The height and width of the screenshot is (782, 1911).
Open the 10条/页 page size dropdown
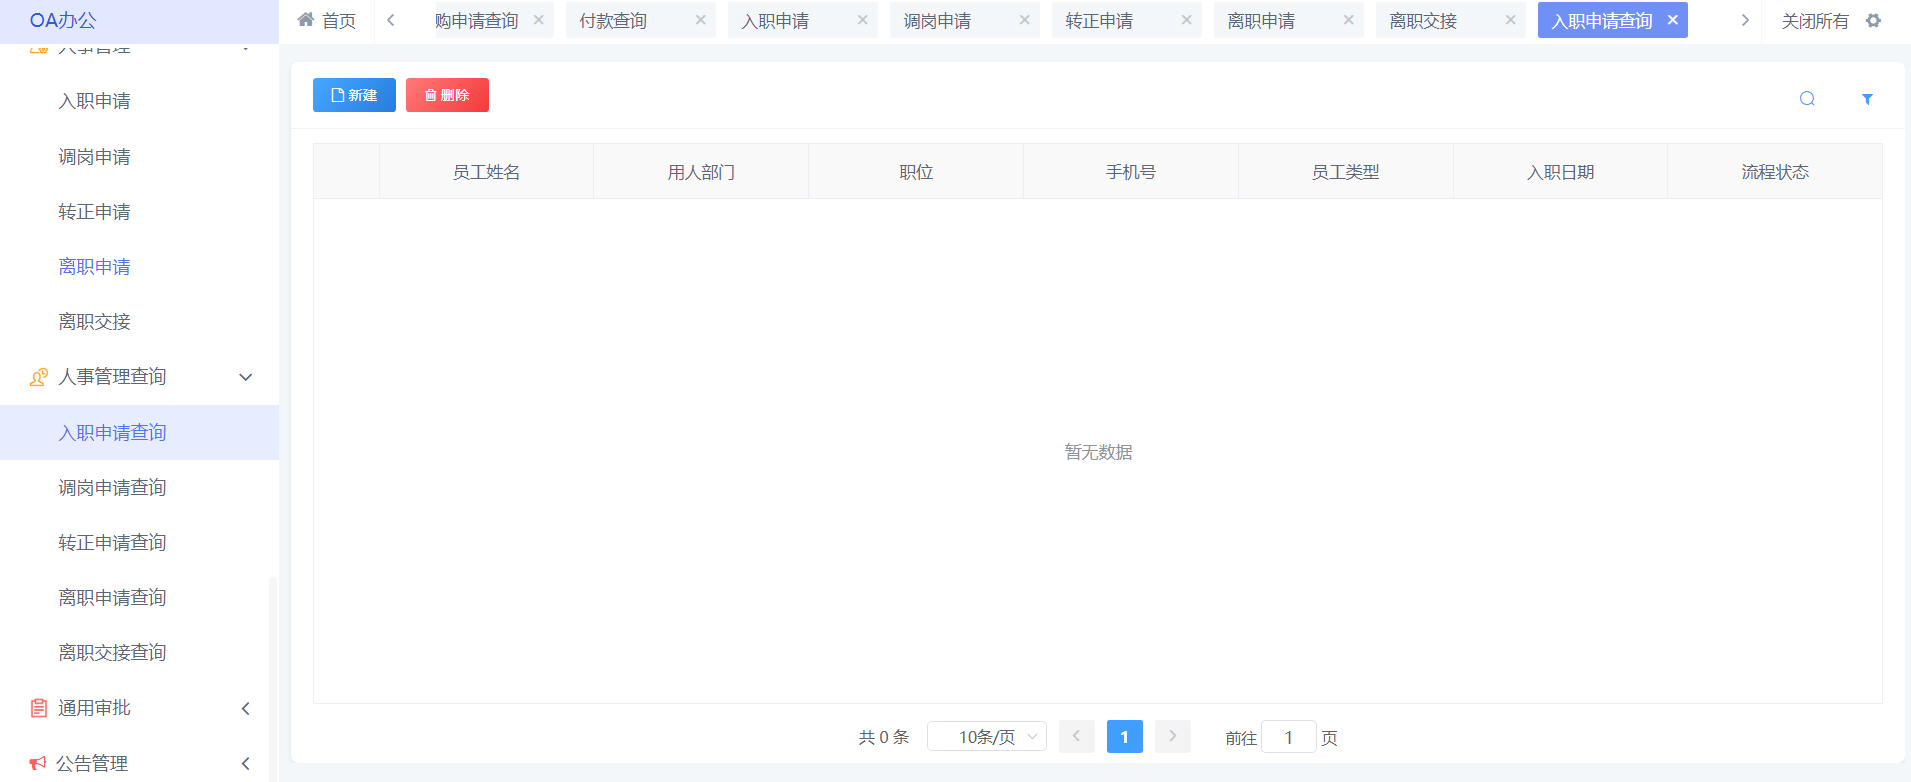(x=986, y=737)
